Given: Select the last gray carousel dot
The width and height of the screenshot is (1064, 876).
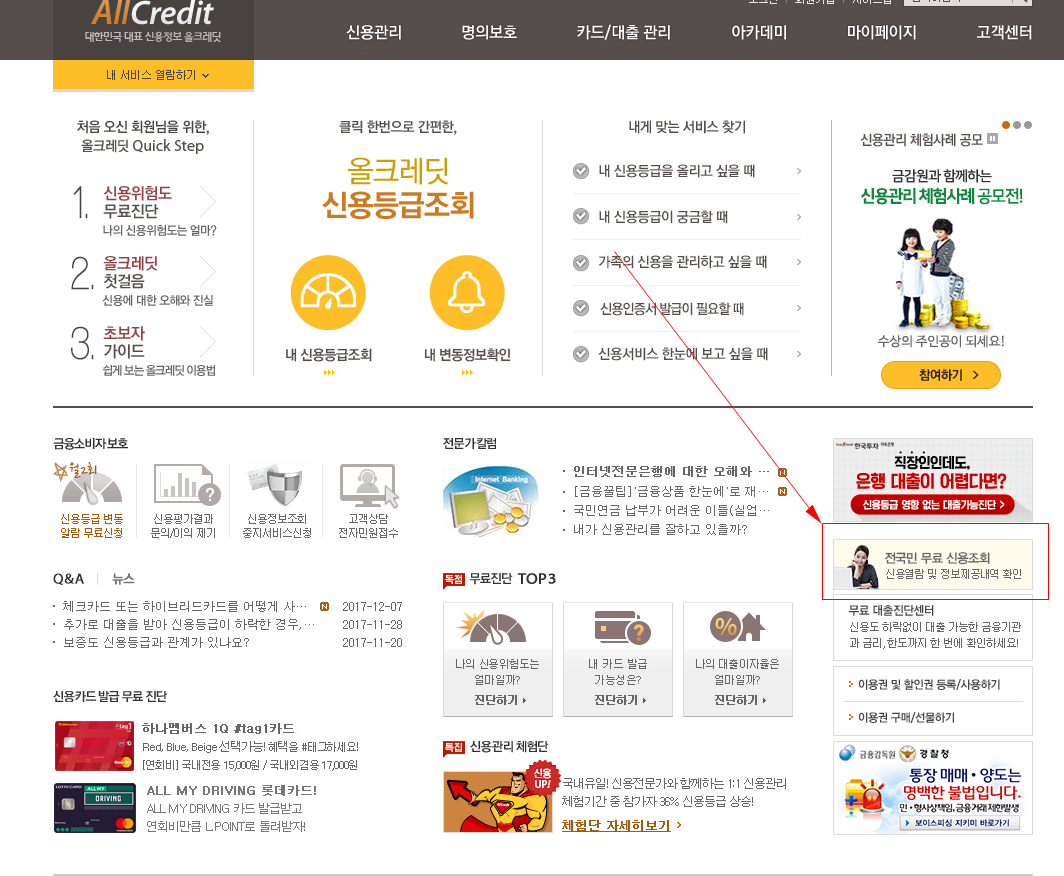Looking at the screenshot, I should pyautogui.click(x=1028, y=125).
